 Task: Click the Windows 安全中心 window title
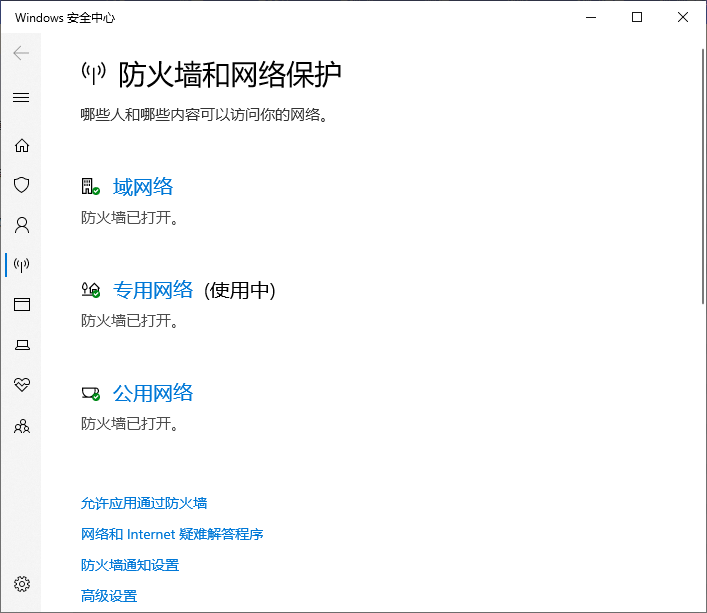[65, 18]
